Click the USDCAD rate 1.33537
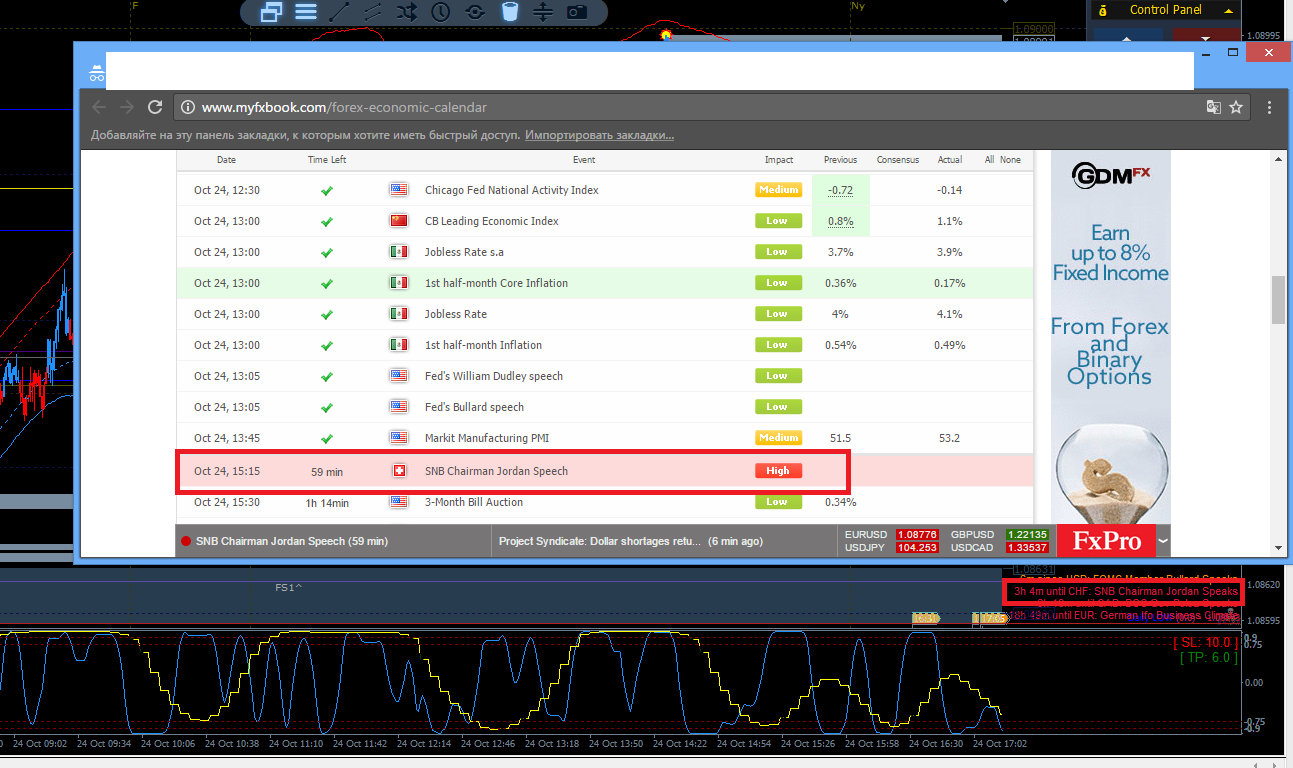Image resolution: width=1293 pixels, height=768 pixels. [1027, 548]
